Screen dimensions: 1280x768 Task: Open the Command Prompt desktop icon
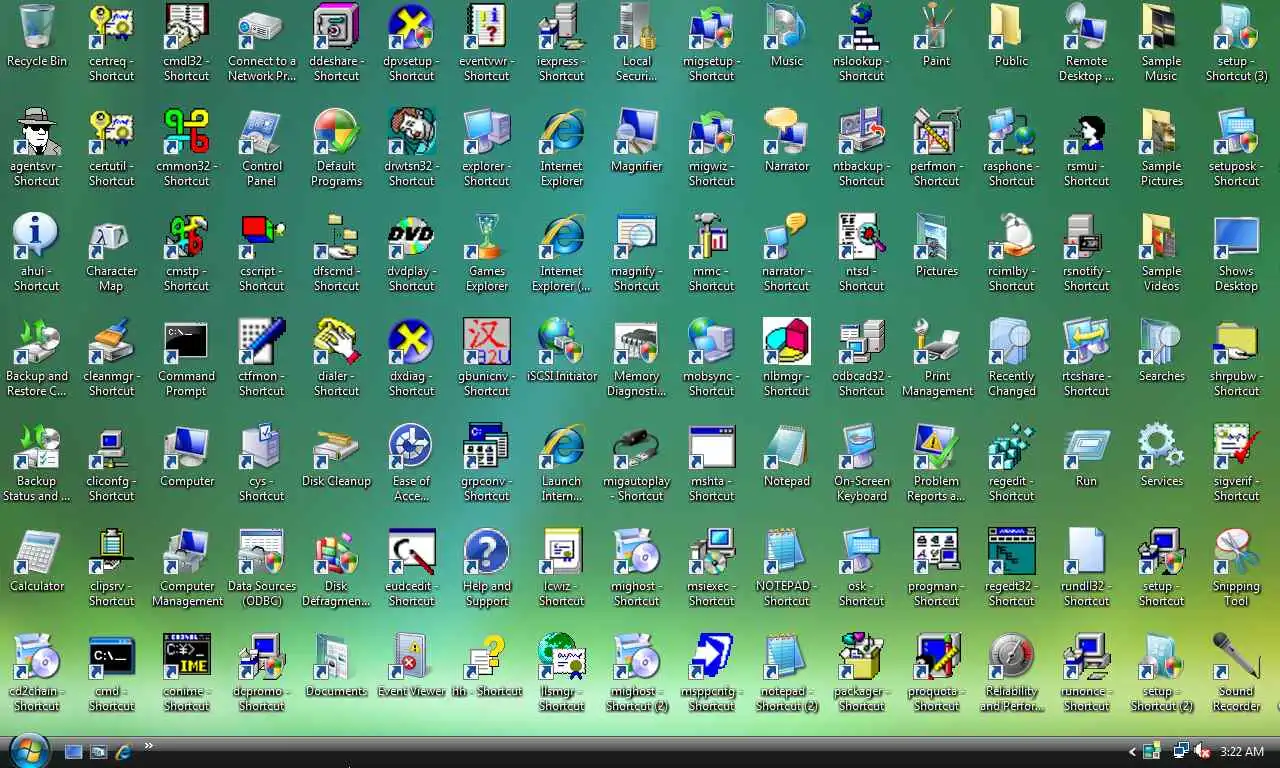tap(186, 342)
